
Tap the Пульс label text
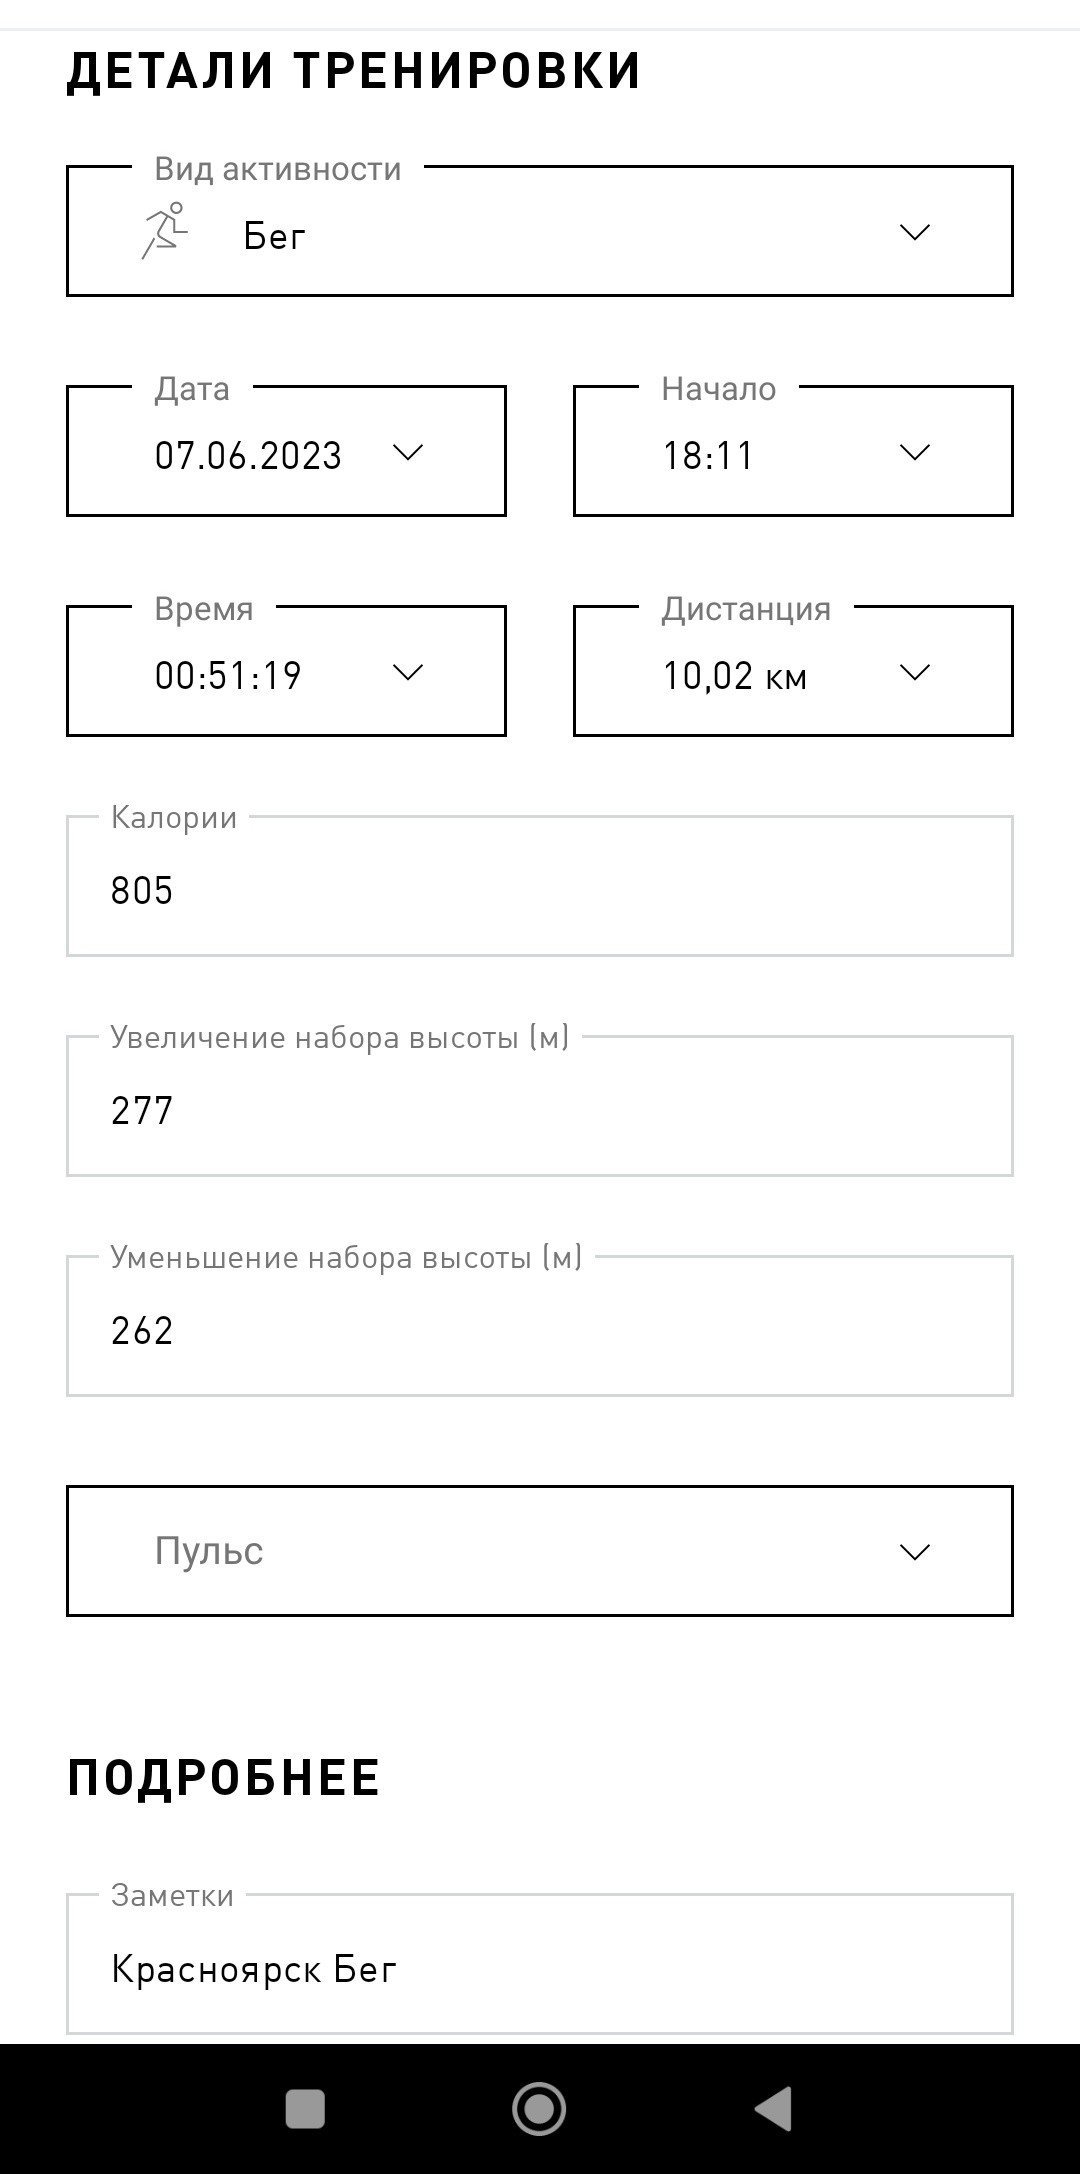point(209,1551)
